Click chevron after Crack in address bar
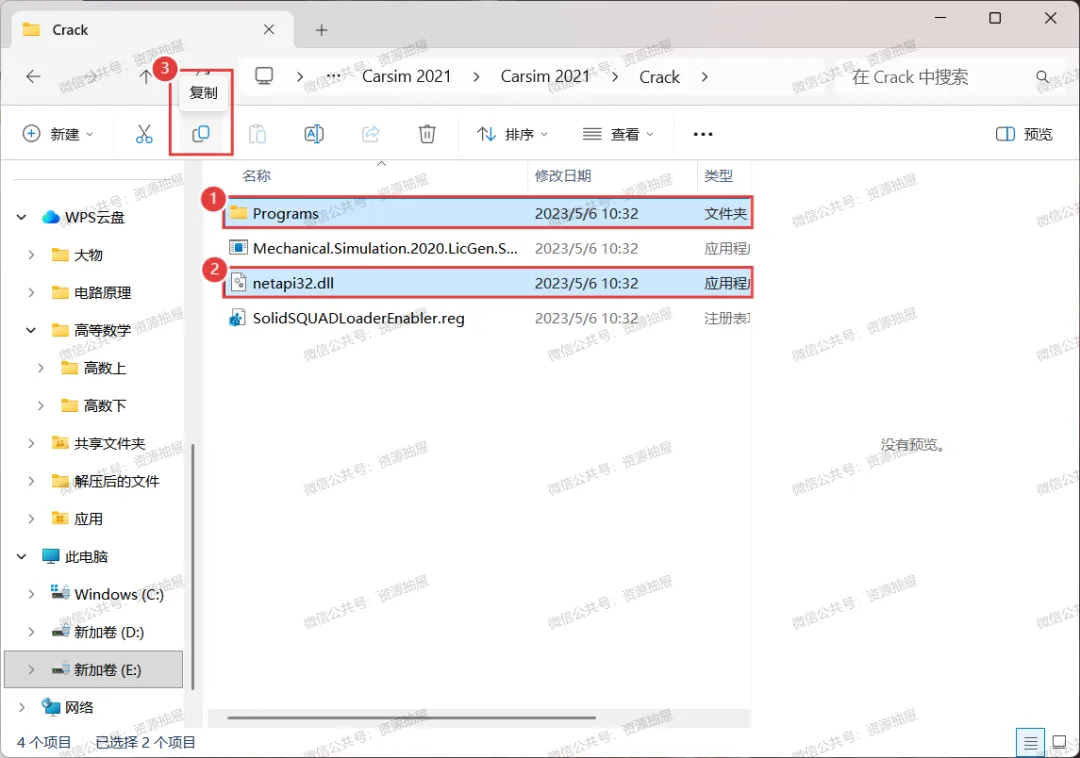This screenshot has width=1080, height=758. coord(704,76)
